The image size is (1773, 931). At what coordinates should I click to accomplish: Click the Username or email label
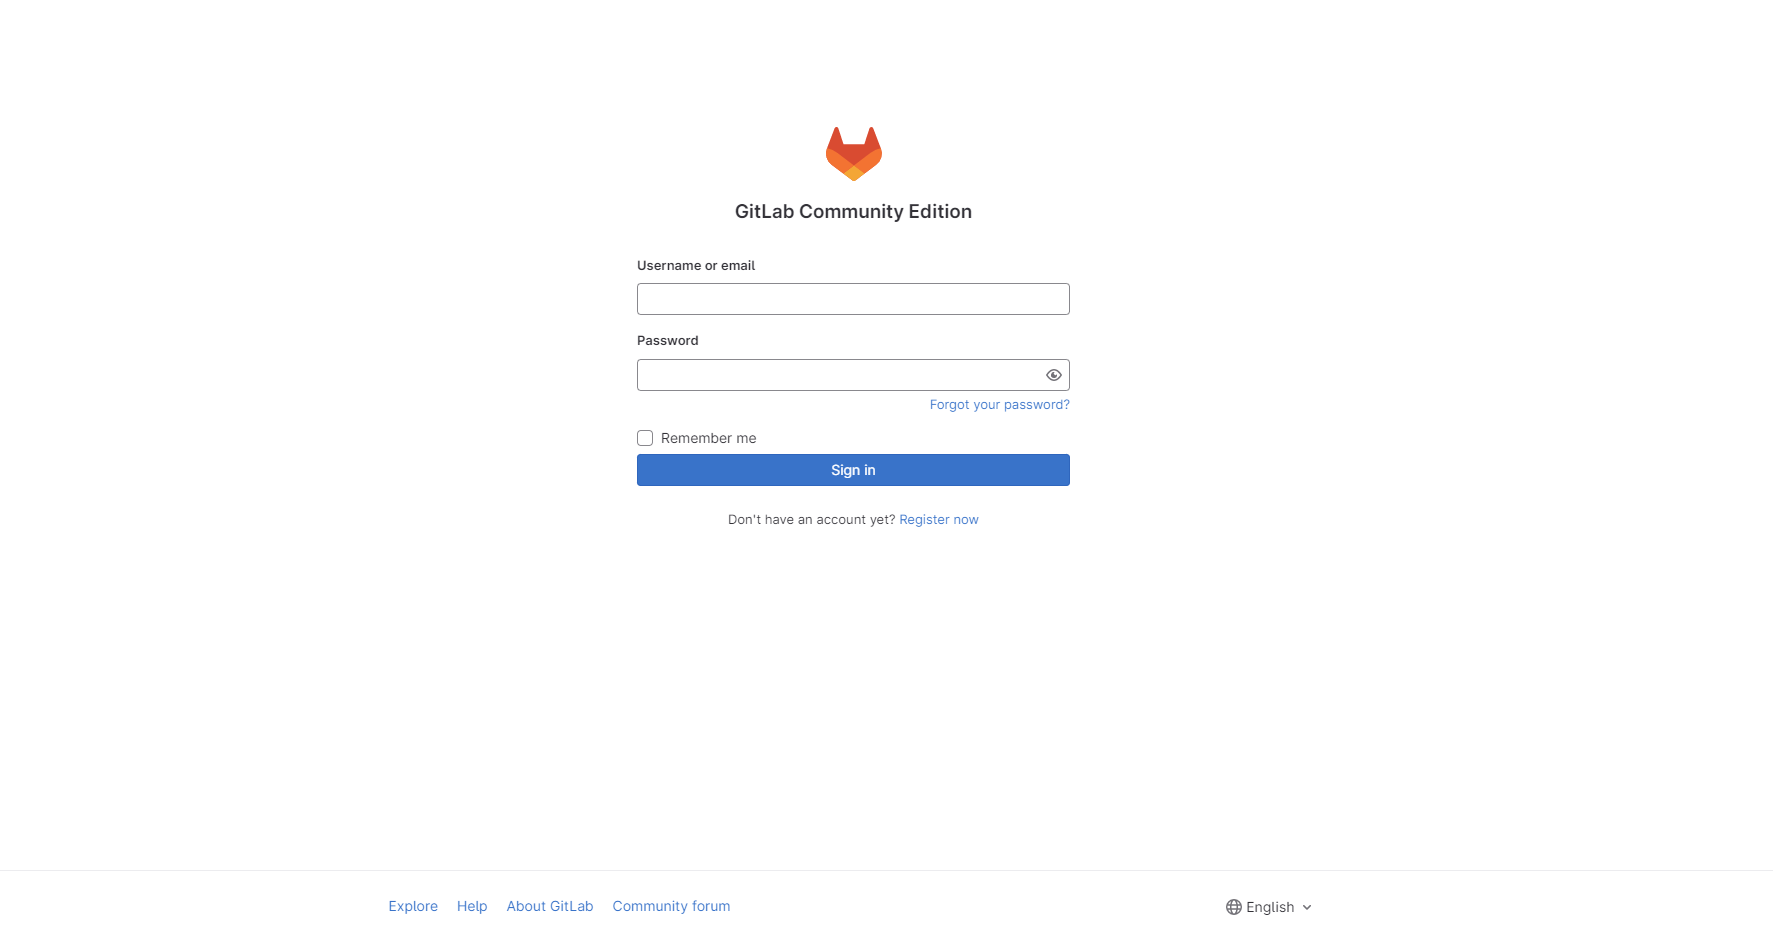pyautogui.click(x=696, y=265)
